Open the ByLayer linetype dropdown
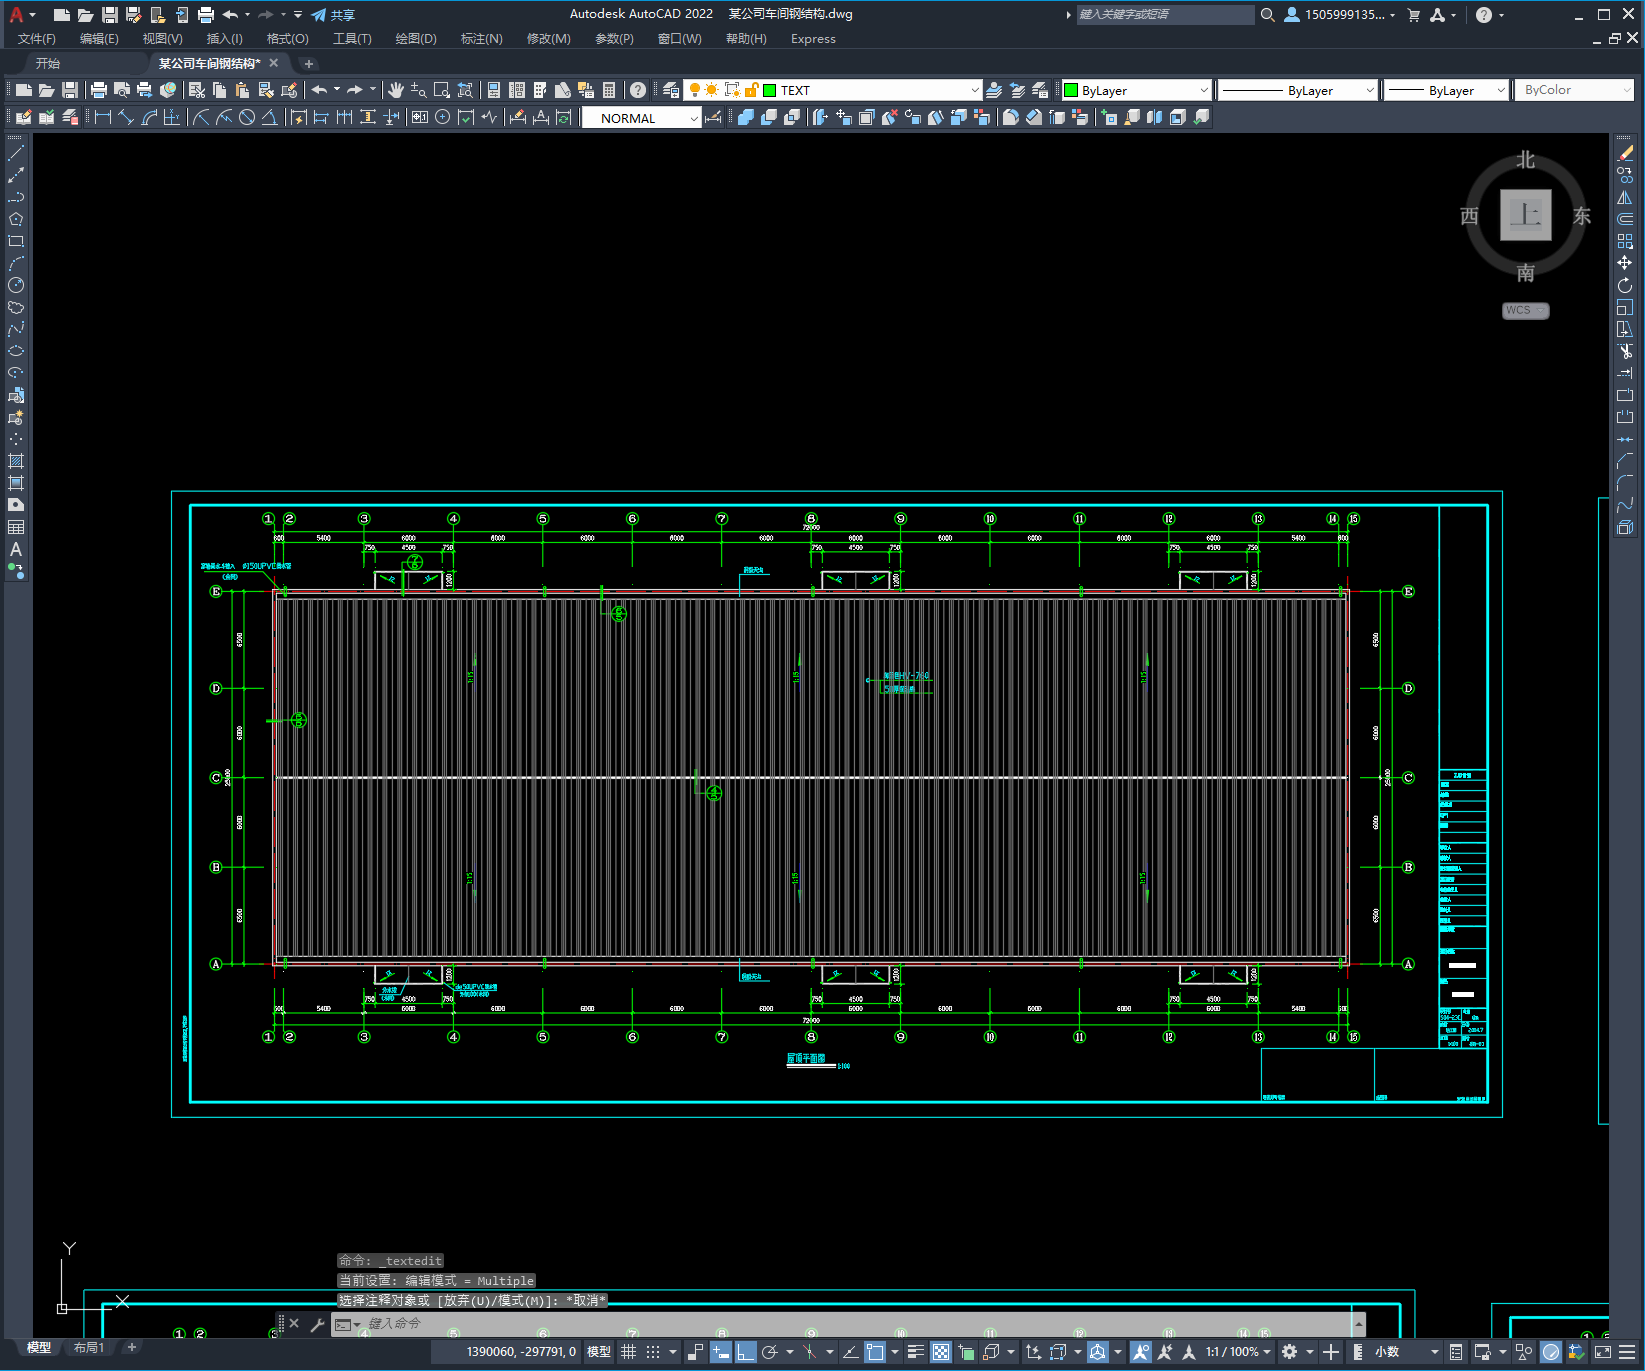 [1370, 90]
